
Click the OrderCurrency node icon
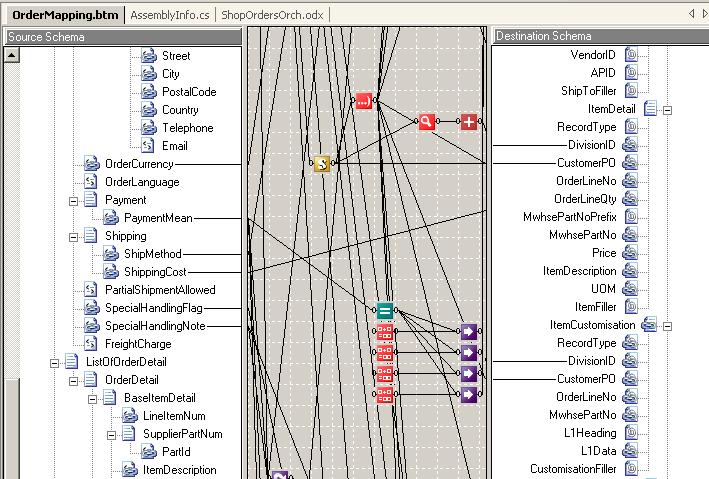coord(92,164)
